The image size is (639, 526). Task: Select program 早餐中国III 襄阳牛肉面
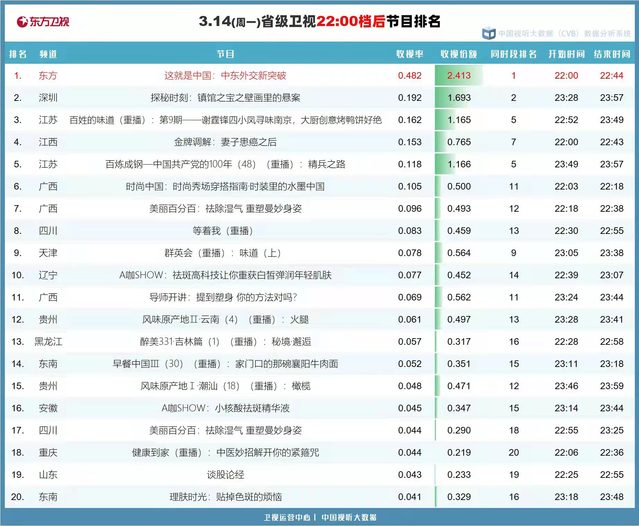click(x=225, y=364)
